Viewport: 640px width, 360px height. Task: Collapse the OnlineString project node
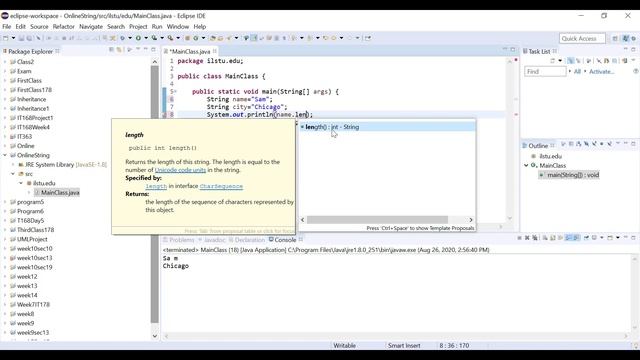[x=5, y=155]
